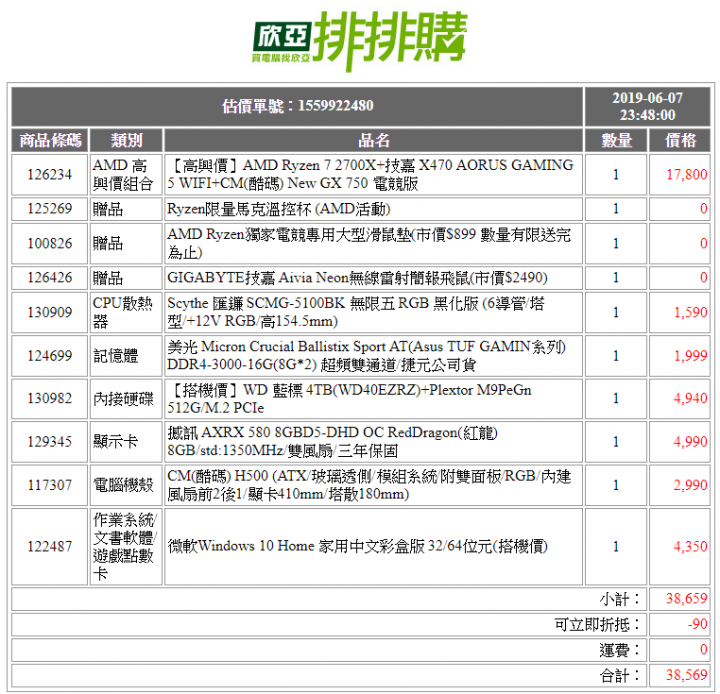Viewport: 720px width, 694px height.
Task: Click the 運費： label
Action: (x=620, y=650)
